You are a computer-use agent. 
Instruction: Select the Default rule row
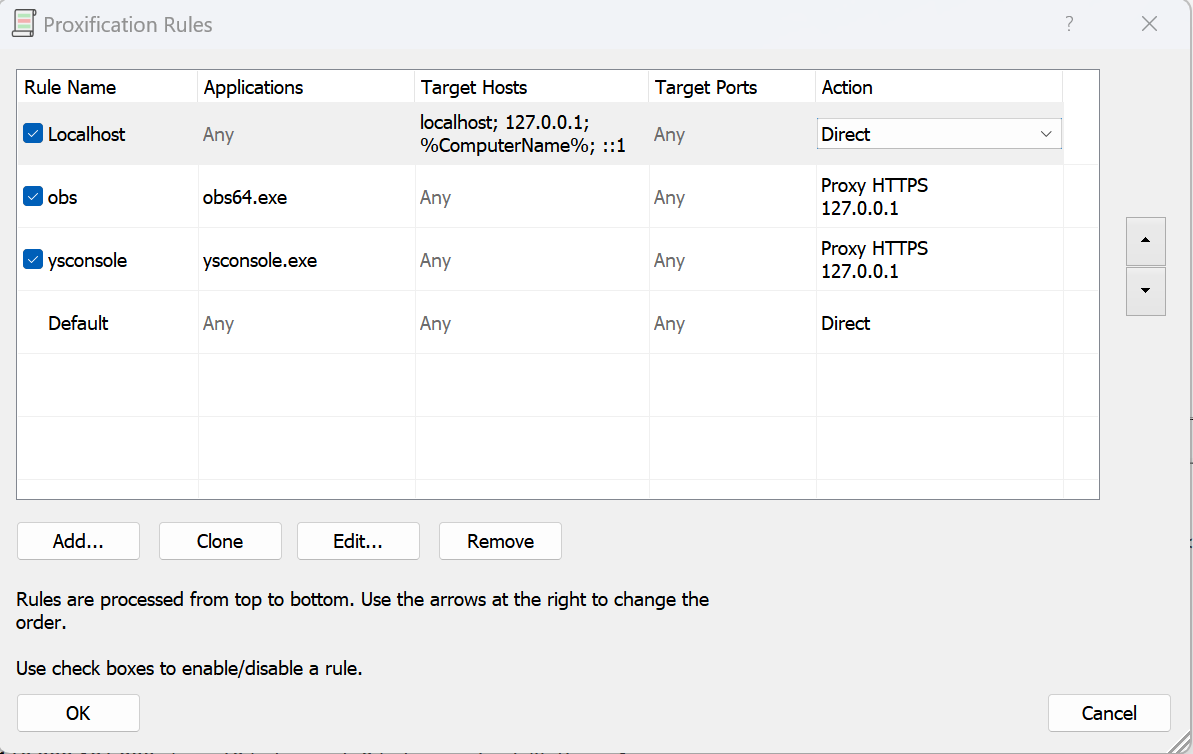78,323
